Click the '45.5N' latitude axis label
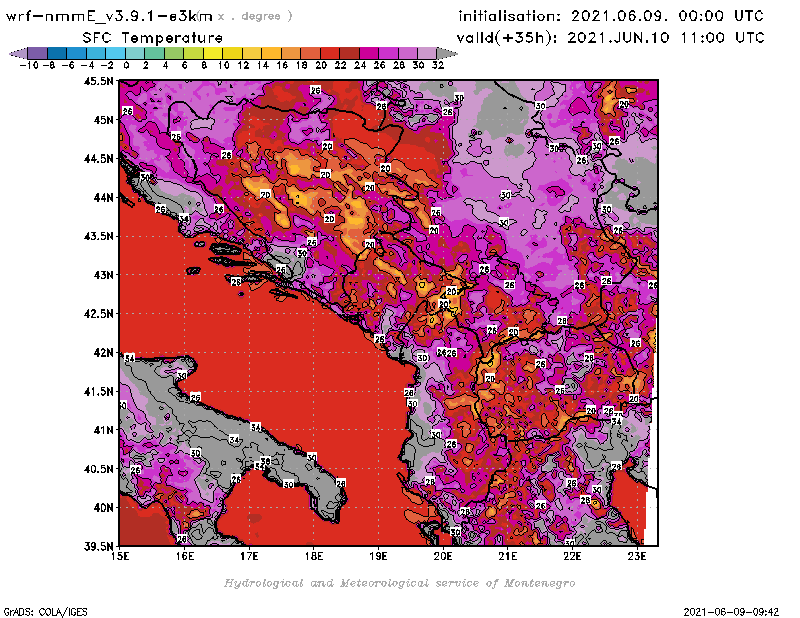 (x=98, y=81)
